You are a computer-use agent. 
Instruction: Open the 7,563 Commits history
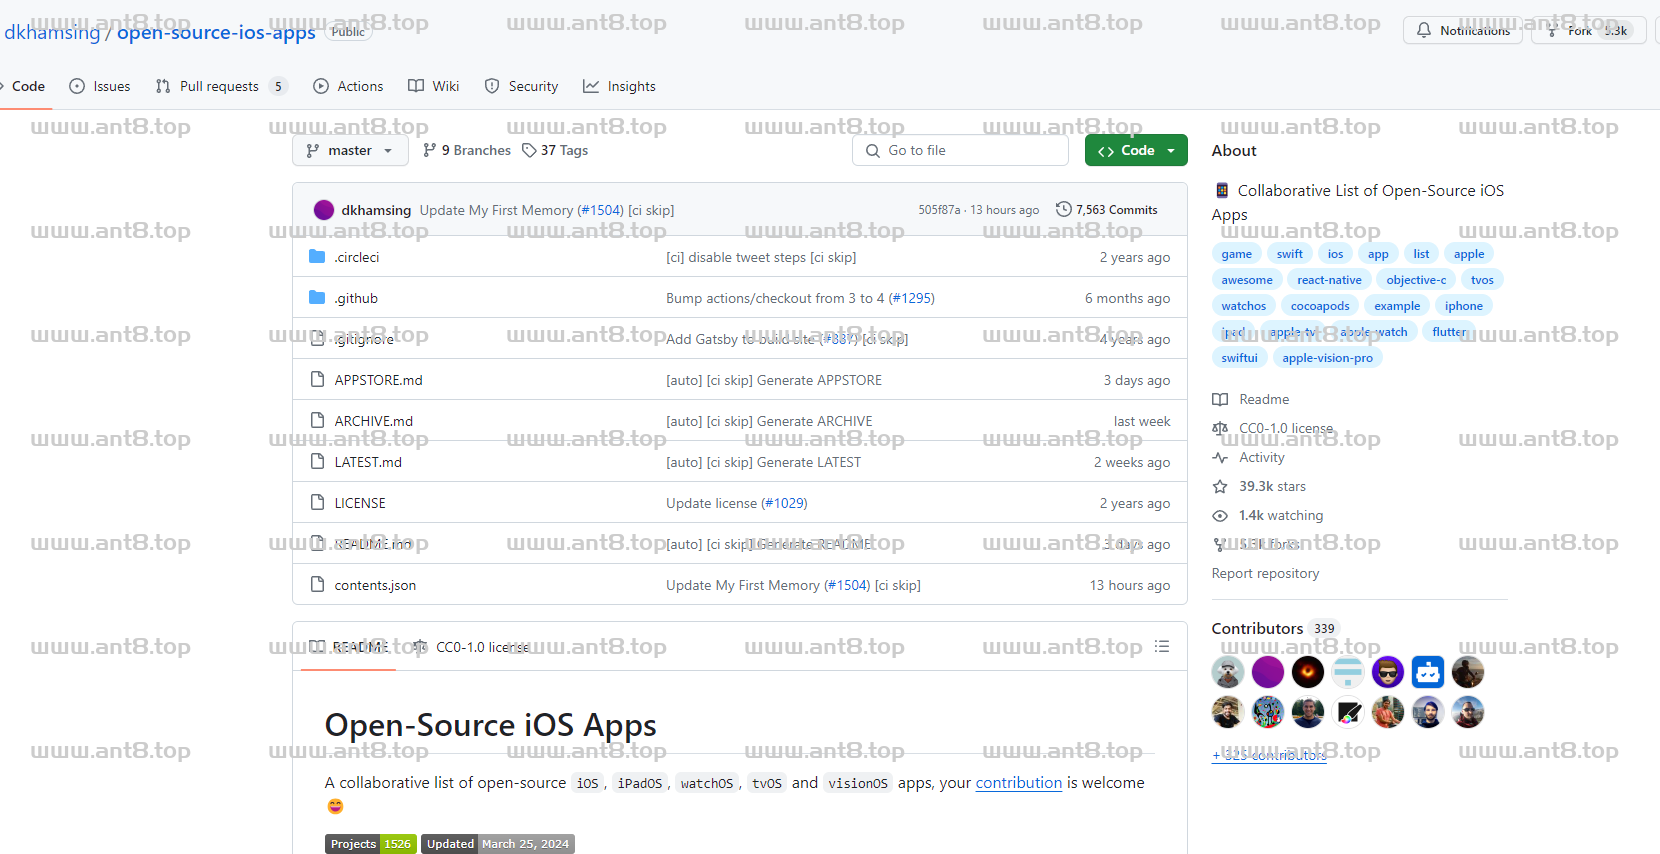tap(1107, 210)
